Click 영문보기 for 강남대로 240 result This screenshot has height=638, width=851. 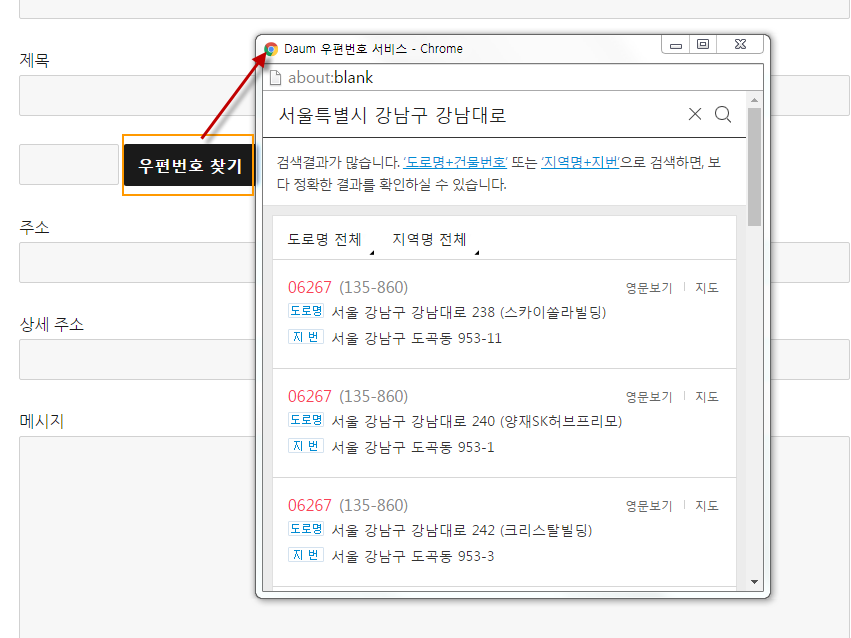point(649,397)
